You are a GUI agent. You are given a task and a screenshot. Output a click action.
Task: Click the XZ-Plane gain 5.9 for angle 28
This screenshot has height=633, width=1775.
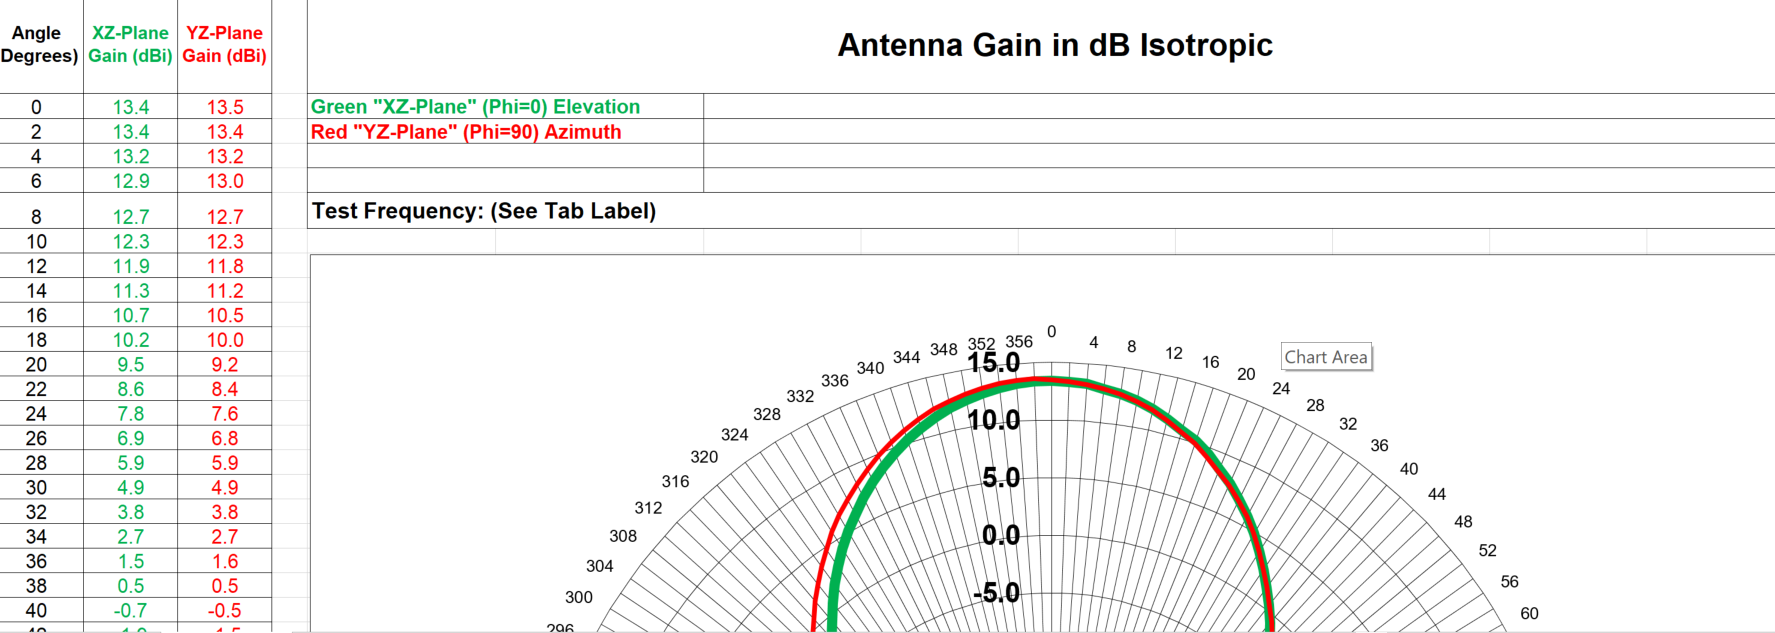coord(130,462)
